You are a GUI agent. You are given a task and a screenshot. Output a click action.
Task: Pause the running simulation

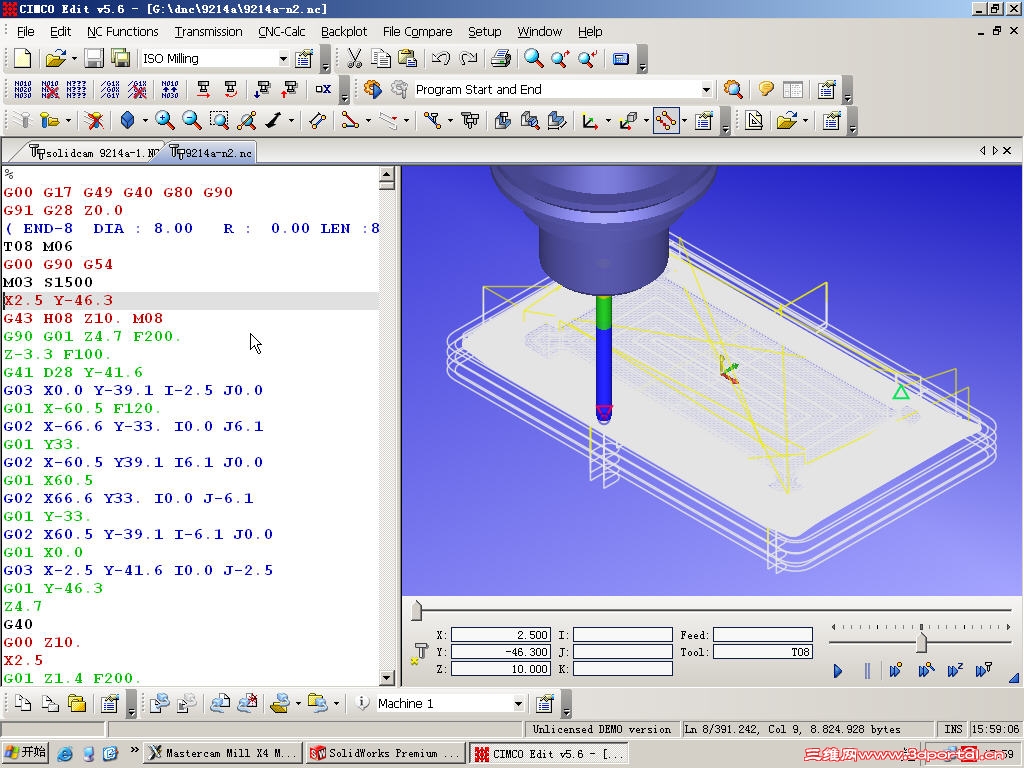coord(867,671)
